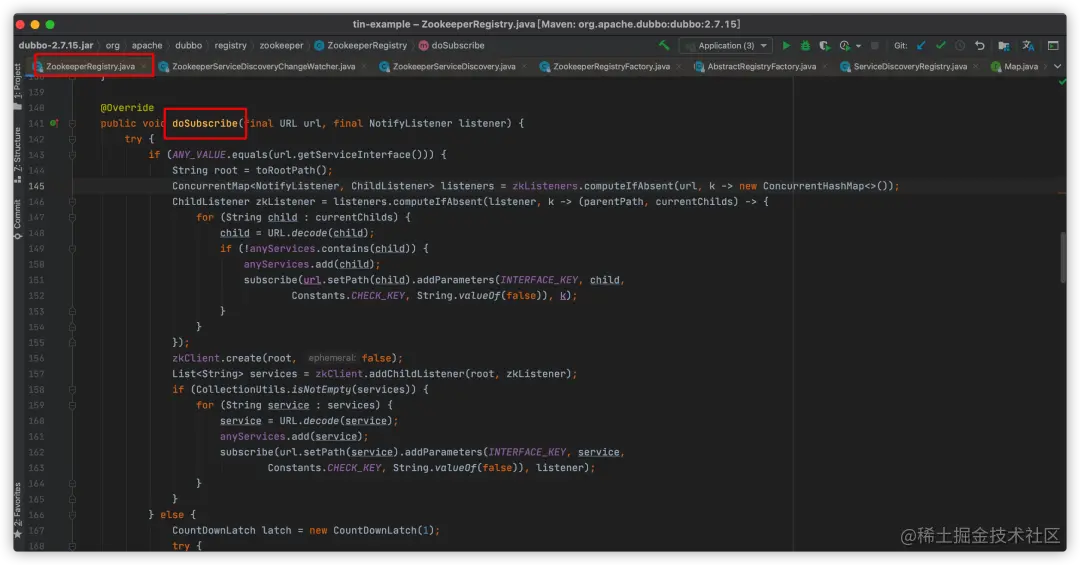Viewport: 1080px width, 565px height.
Task: Open the Commit tool window sidebar tab
Action: [x=18, y=219]
